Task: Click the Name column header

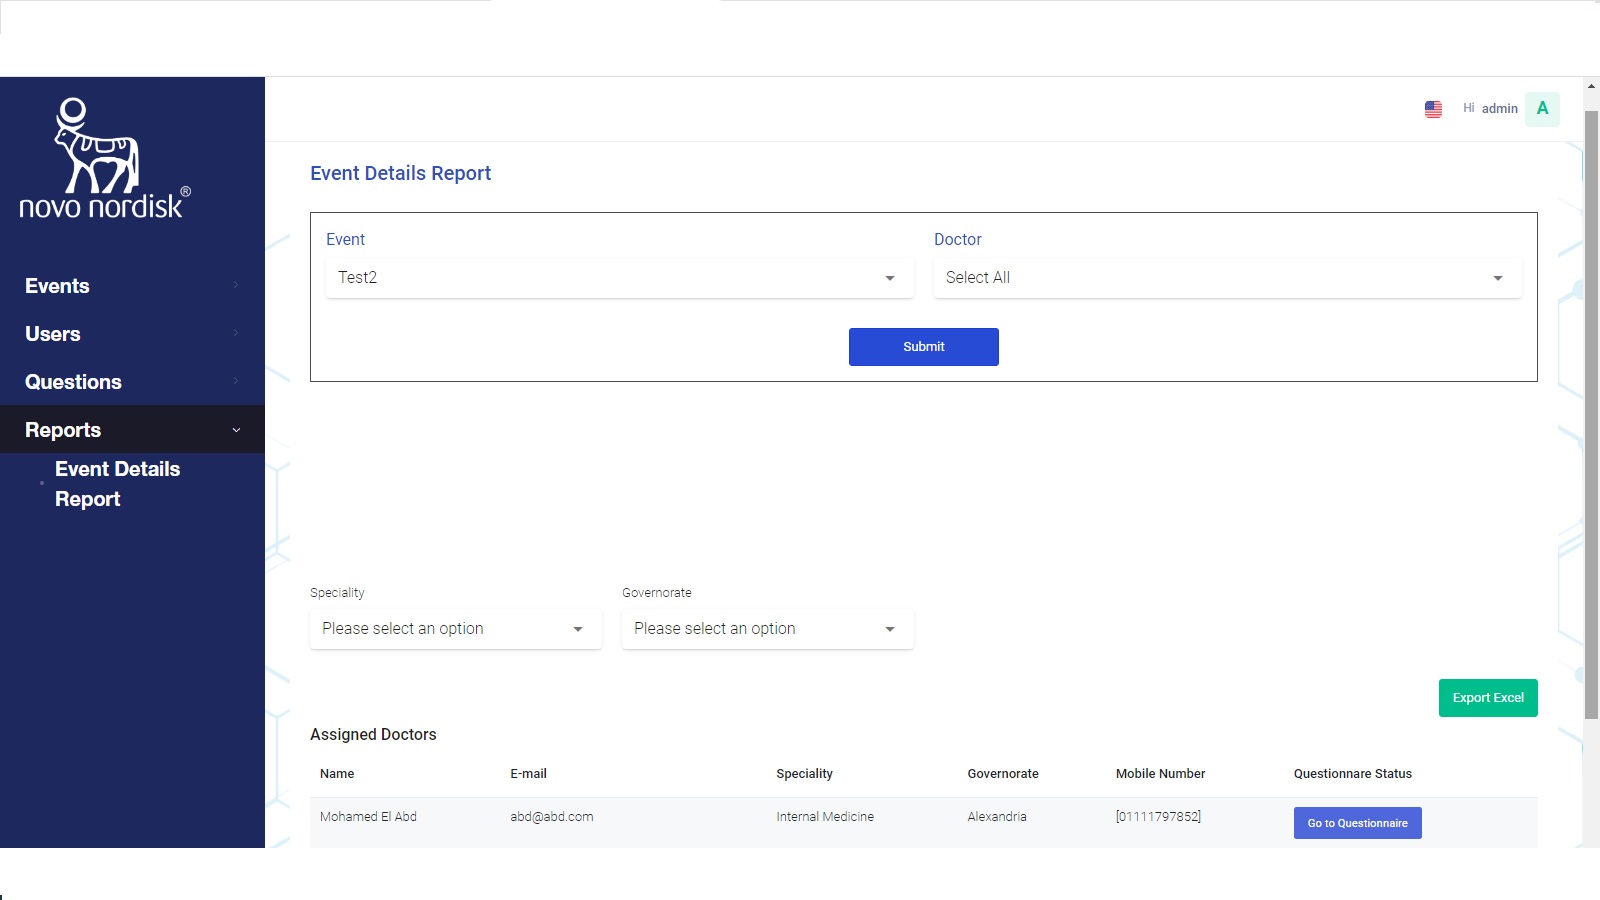Action: 337,774
